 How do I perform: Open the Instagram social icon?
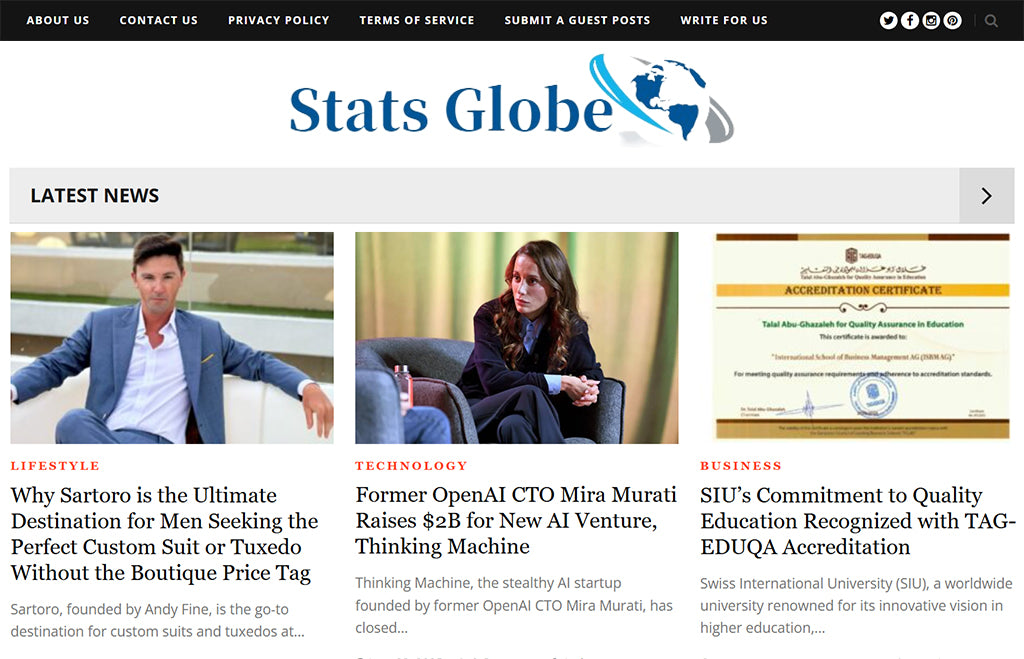click(931, 21)
